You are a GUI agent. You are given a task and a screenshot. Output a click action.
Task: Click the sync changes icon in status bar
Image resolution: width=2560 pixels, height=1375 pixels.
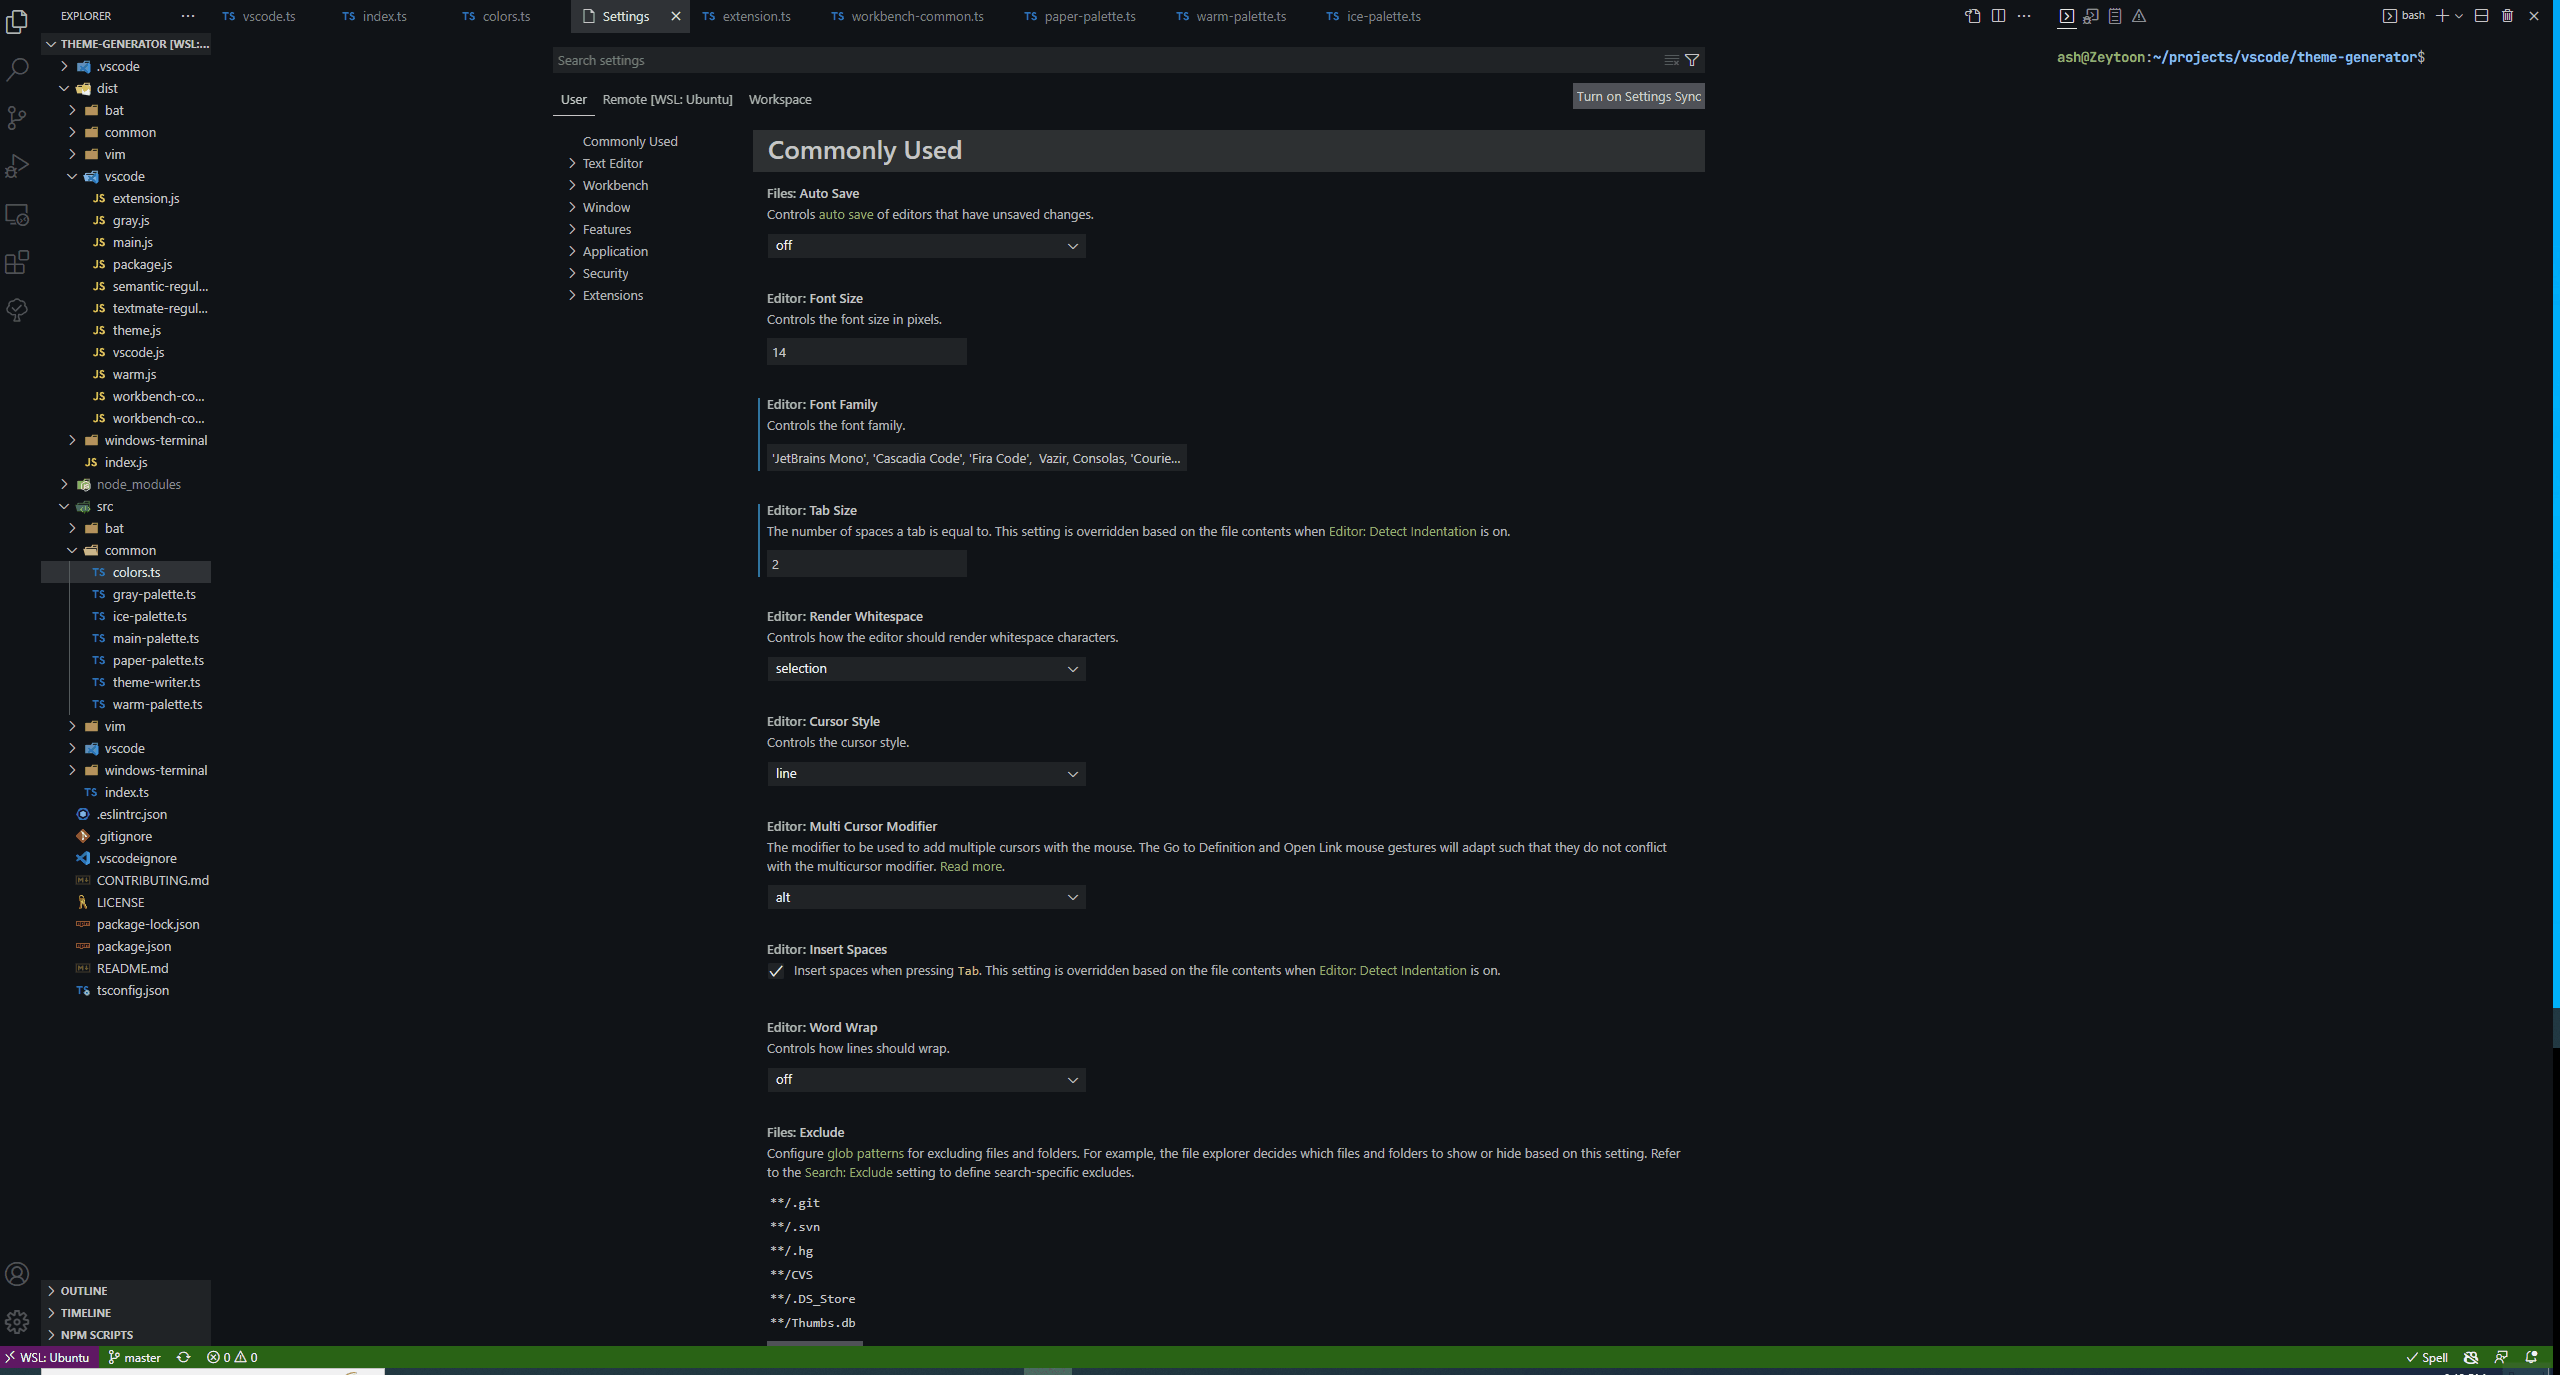coord(184,1357)
